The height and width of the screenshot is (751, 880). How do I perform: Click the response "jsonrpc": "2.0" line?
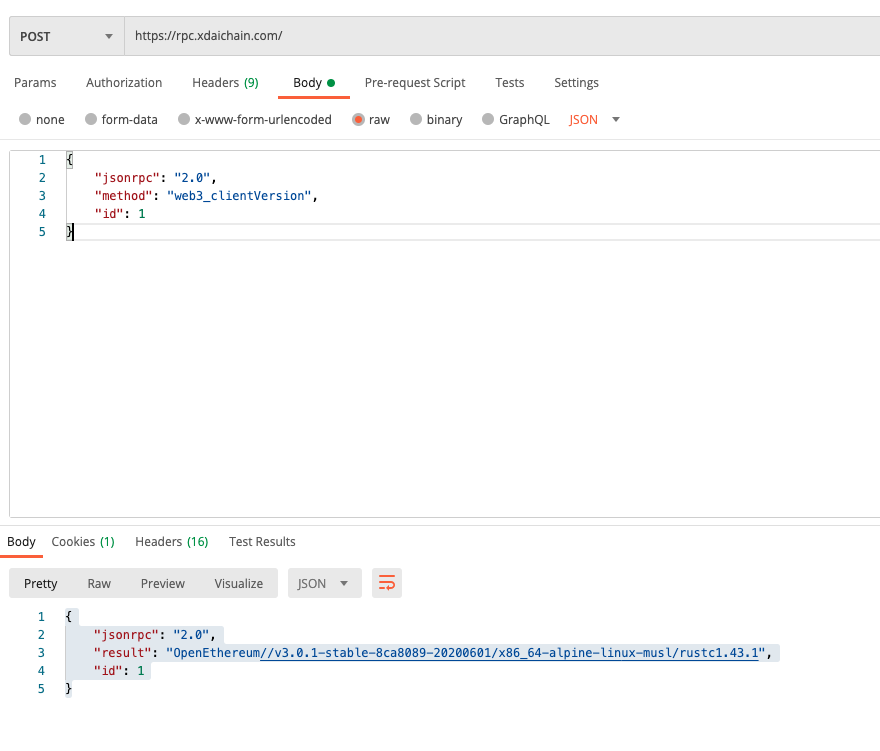coord(154,635)
